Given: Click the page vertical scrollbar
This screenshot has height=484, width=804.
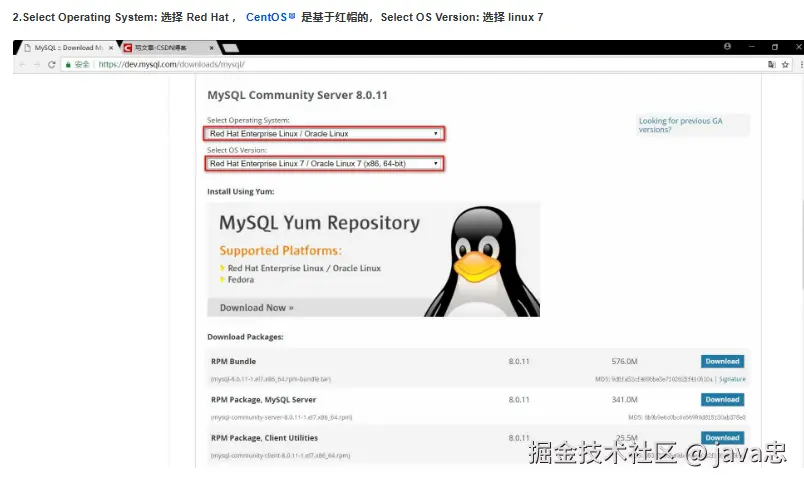Looking at the screenshot, I should (801, 246).
